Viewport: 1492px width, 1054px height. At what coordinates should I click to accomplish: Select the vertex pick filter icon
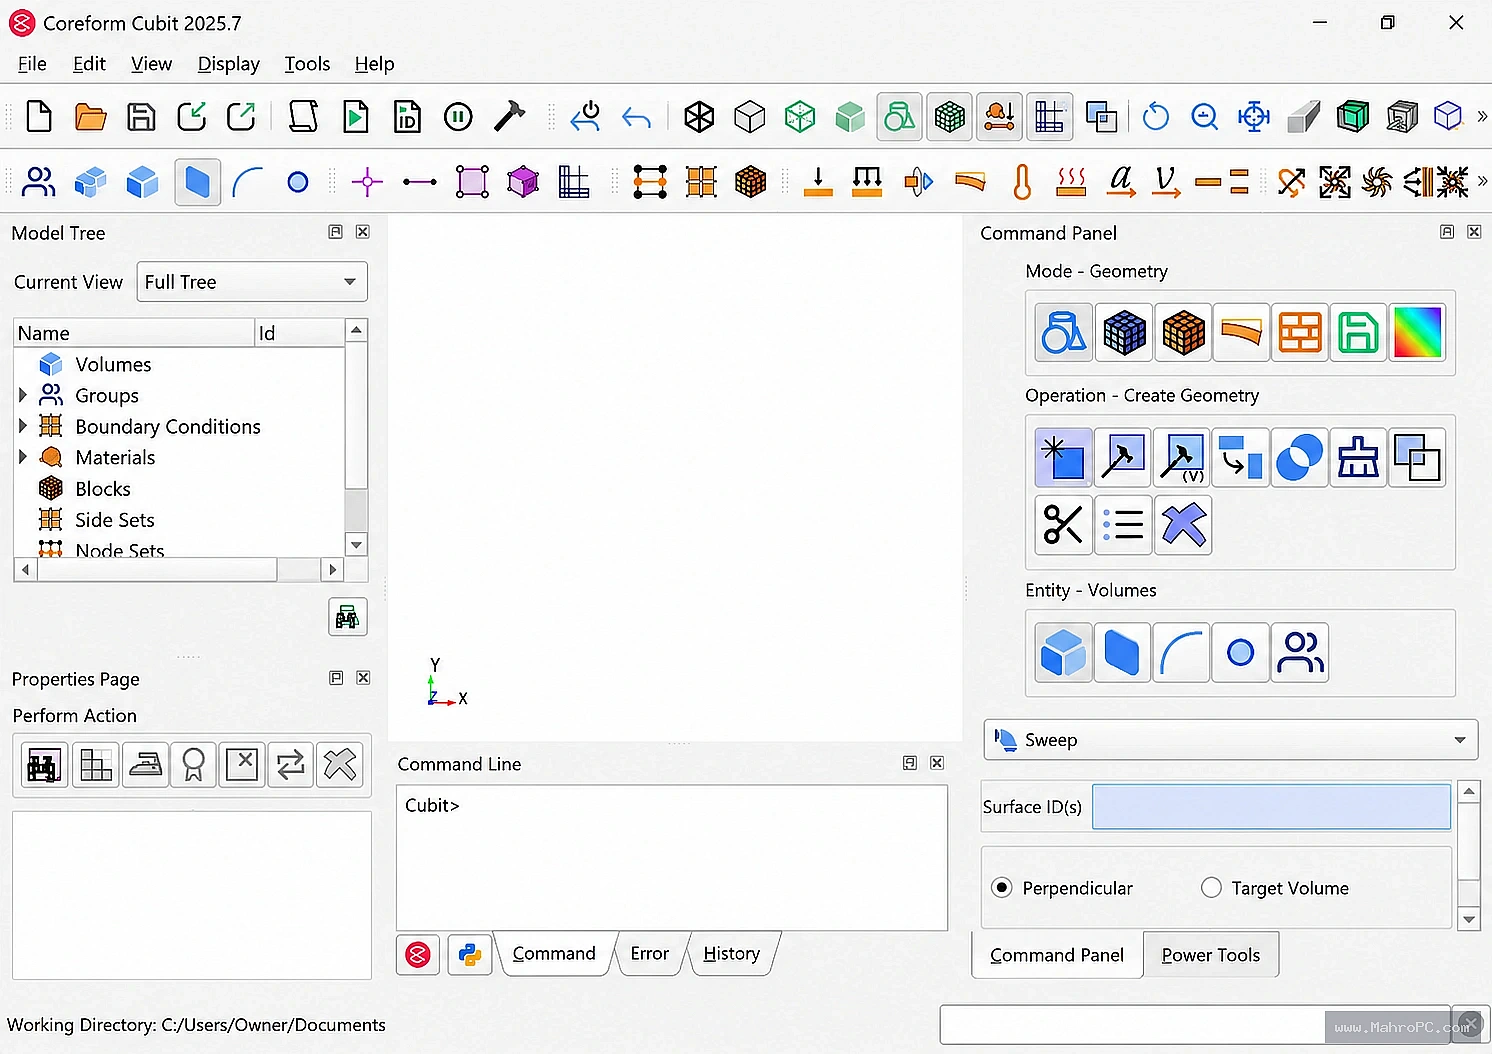pyautogui.click(x=298, y=182)
